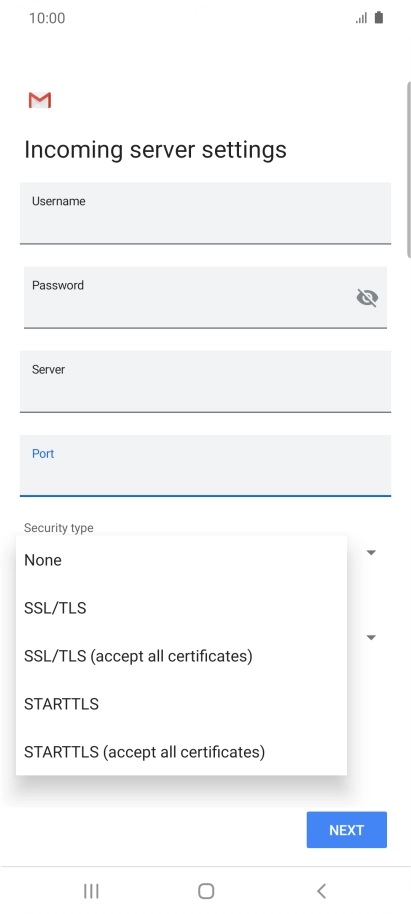This screenshot has height=914, width=411.
Task: Tap the 10:00 status bar clock
Action: (47, 18)
